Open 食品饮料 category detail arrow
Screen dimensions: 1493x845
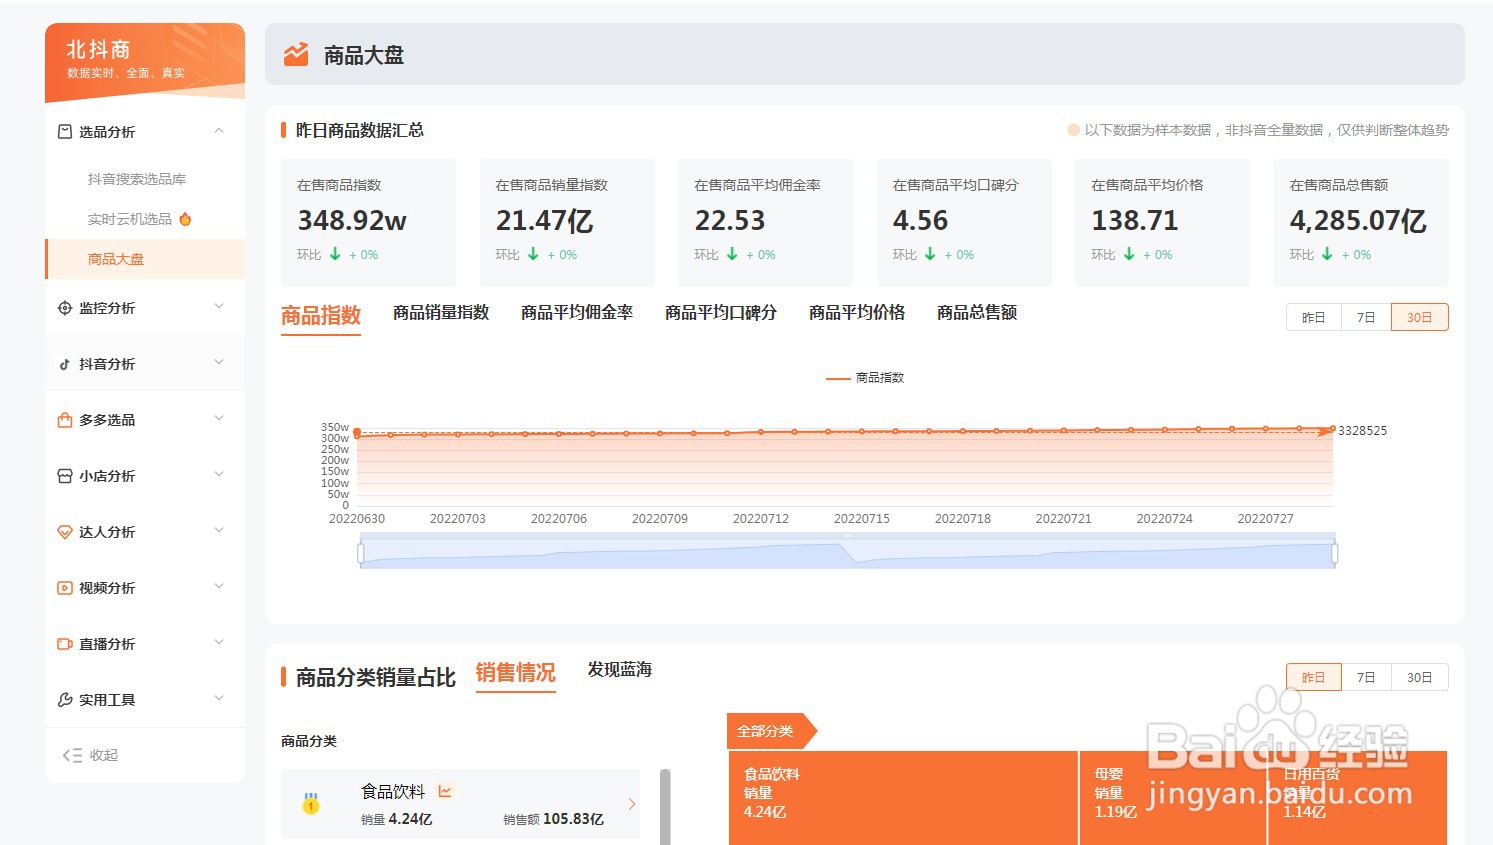click(x=632, y=804)
